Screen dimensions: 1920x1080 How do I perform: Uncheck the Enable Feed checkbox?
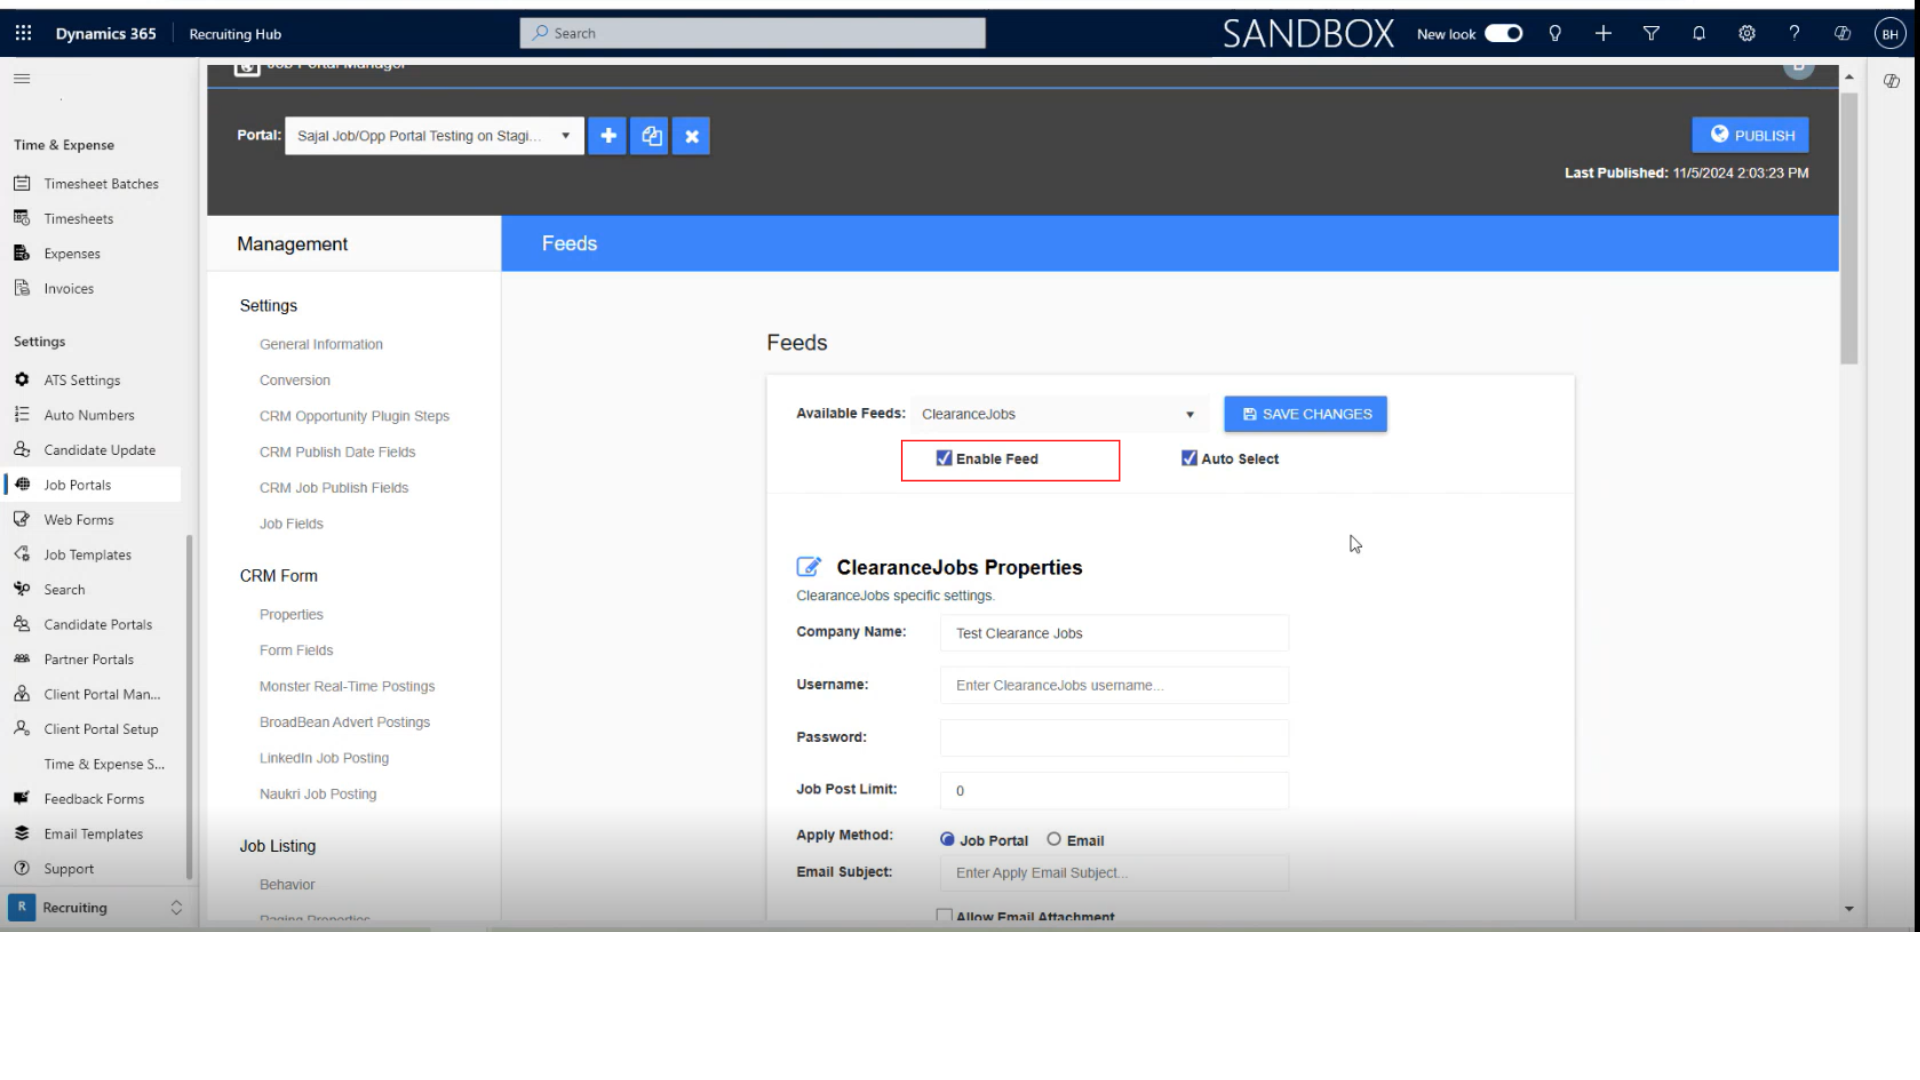pos(943,458)
